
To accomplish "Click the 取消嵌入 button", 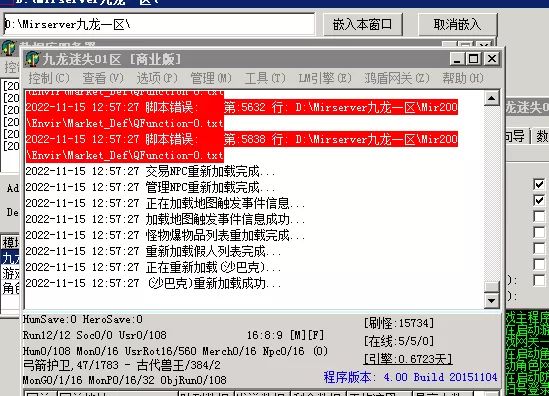I will click(x=457, y=25).
